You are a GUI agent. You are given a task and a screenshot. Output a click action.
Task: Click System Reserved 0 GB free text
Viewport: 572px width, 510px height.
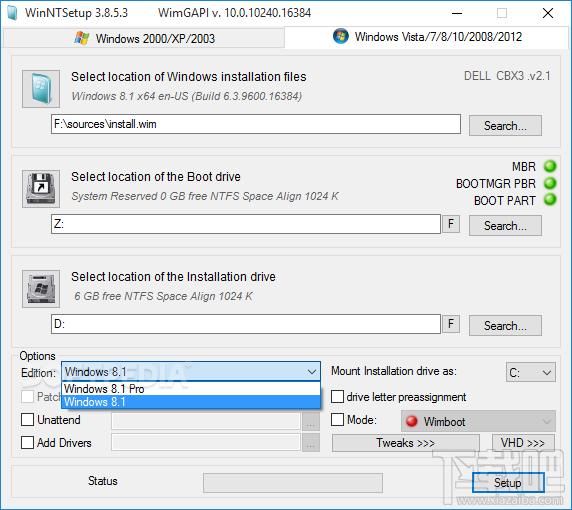205,196
